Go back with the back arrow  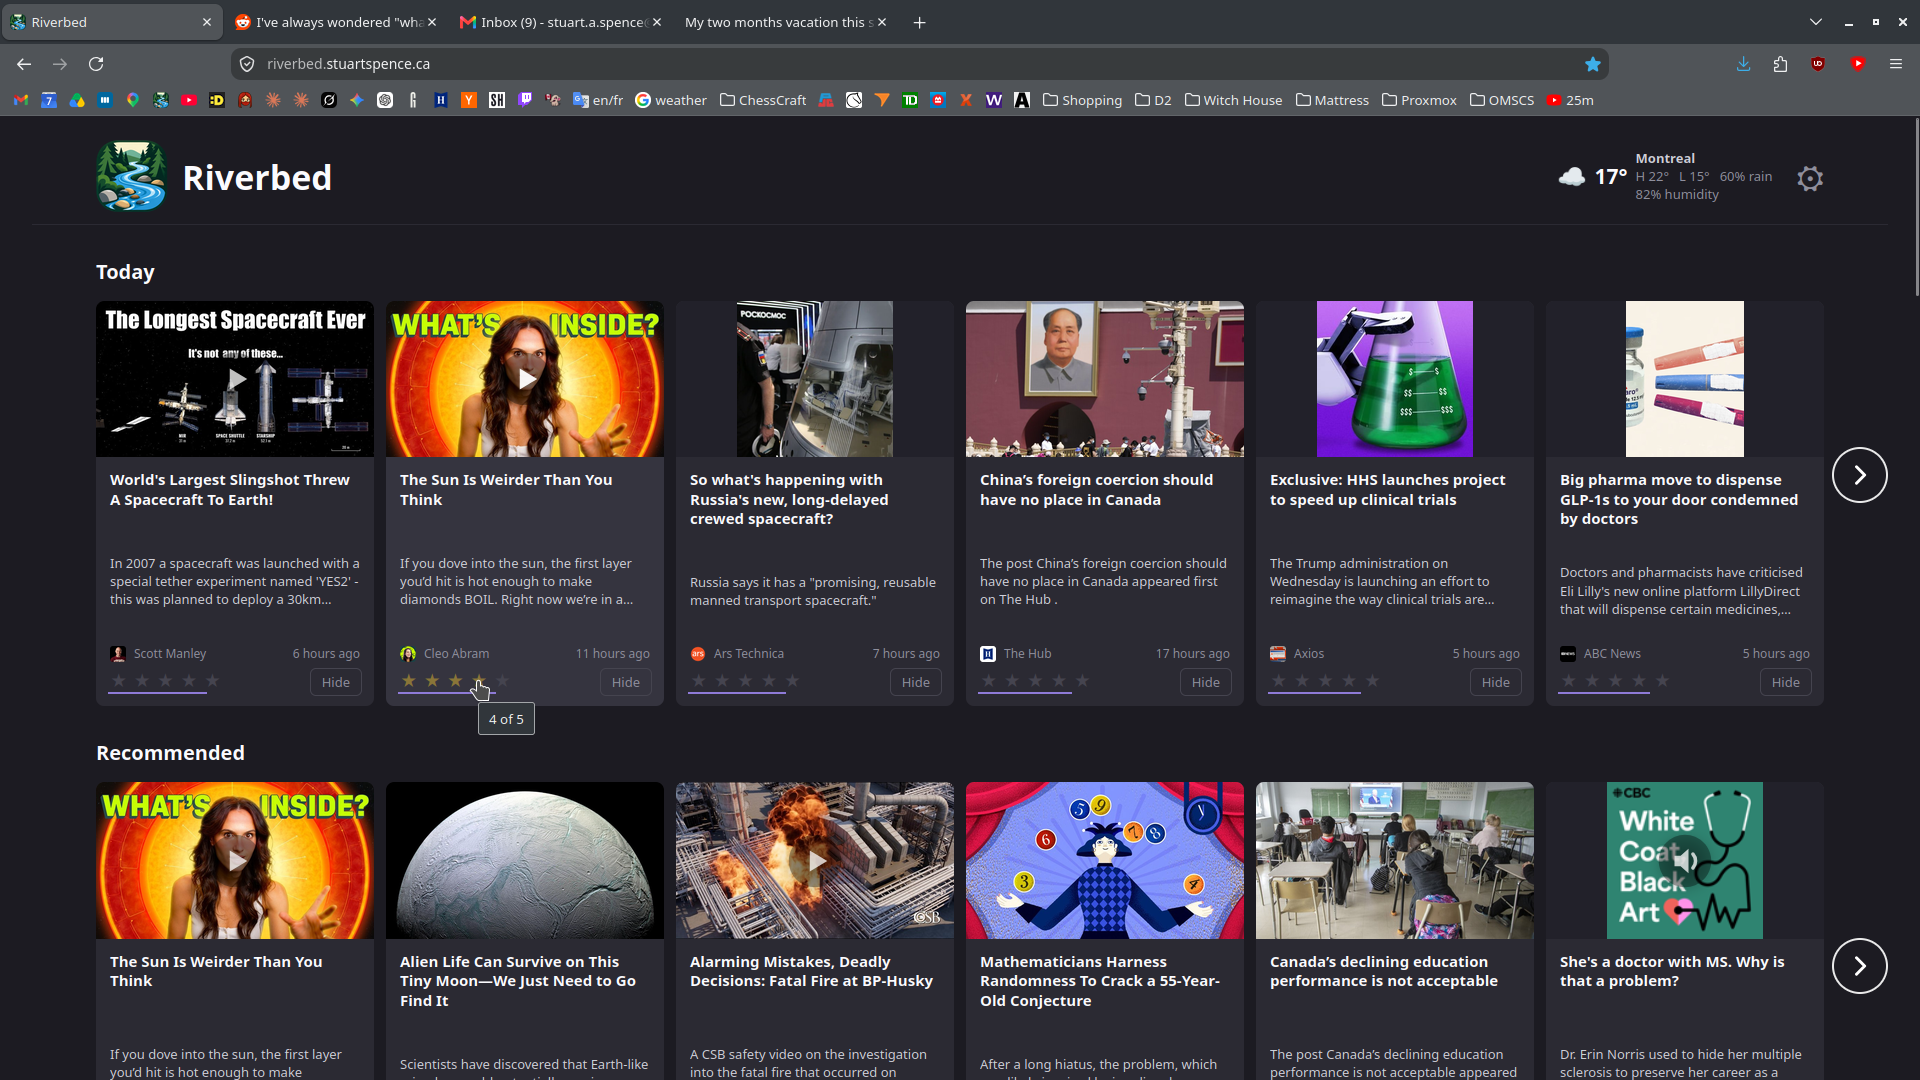24,64
